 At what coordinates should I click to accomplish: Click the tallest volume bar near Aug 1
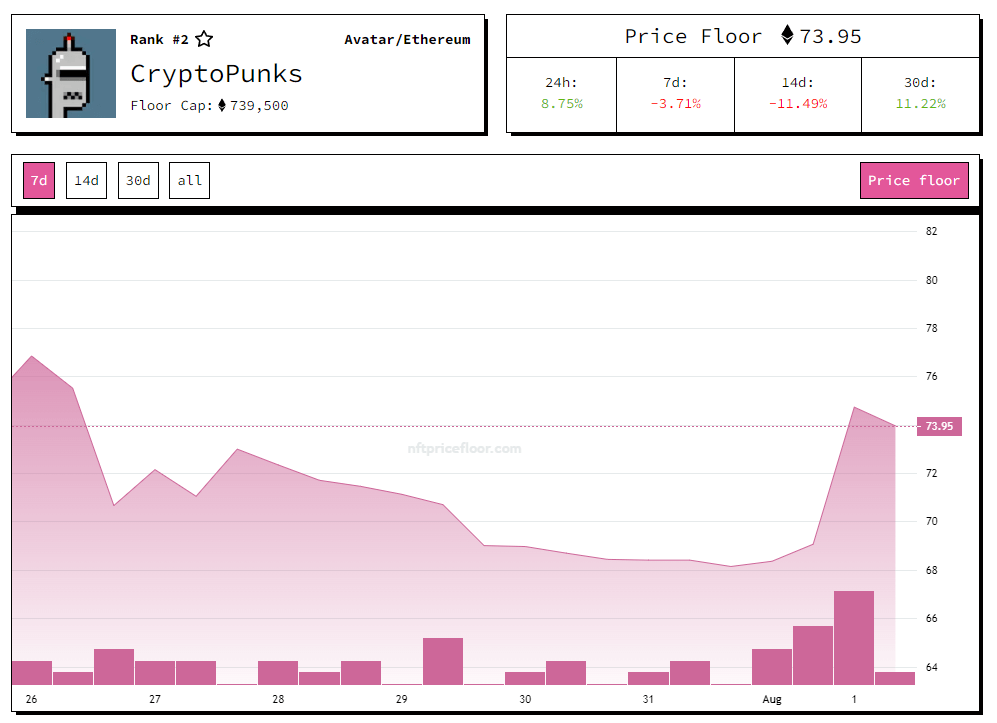pyautogui.click(x=853, y=637)
